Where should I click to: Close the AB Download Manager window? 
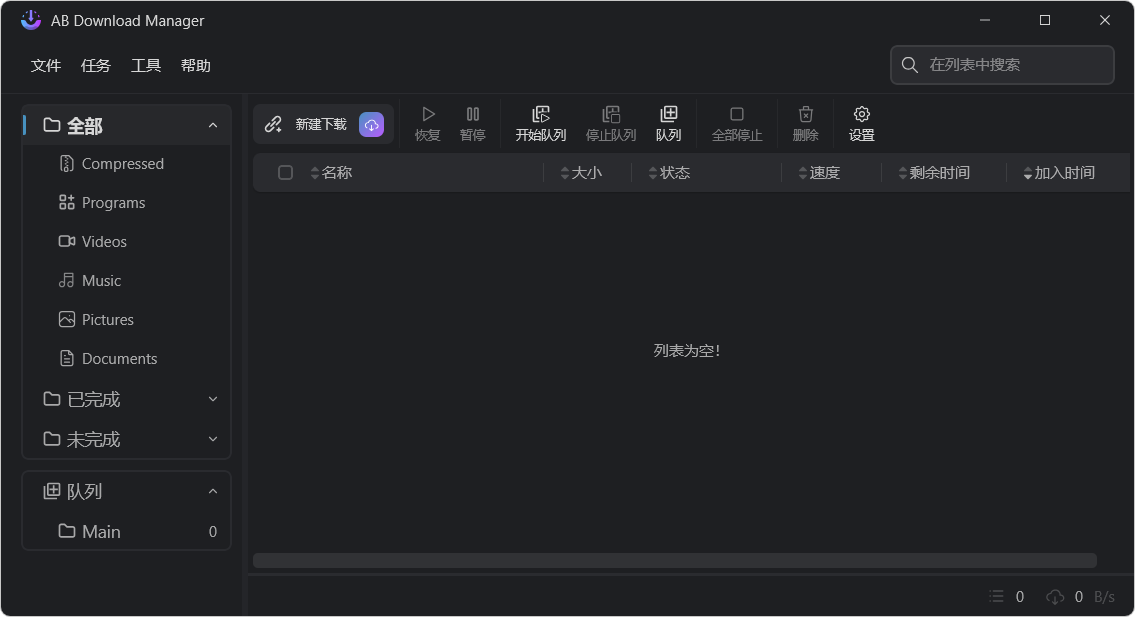[1105, 20]
